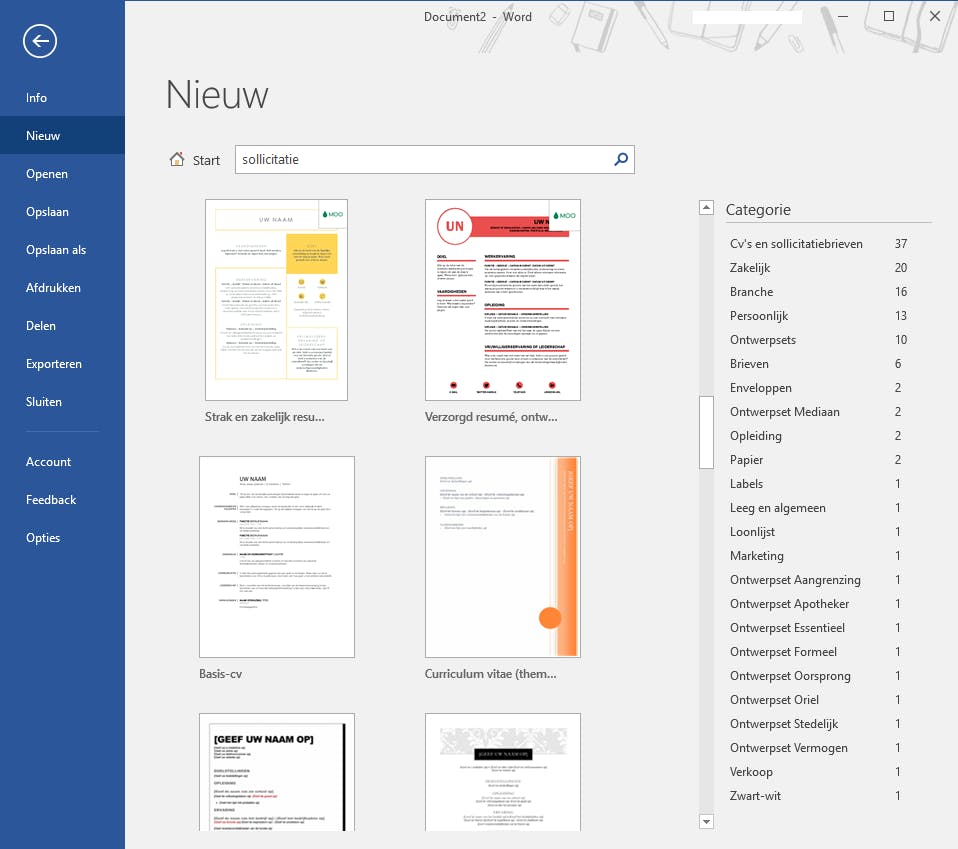Select Strak en zakelijk resumé template
This screenshot has height=849, width=958.
(277, 300)
